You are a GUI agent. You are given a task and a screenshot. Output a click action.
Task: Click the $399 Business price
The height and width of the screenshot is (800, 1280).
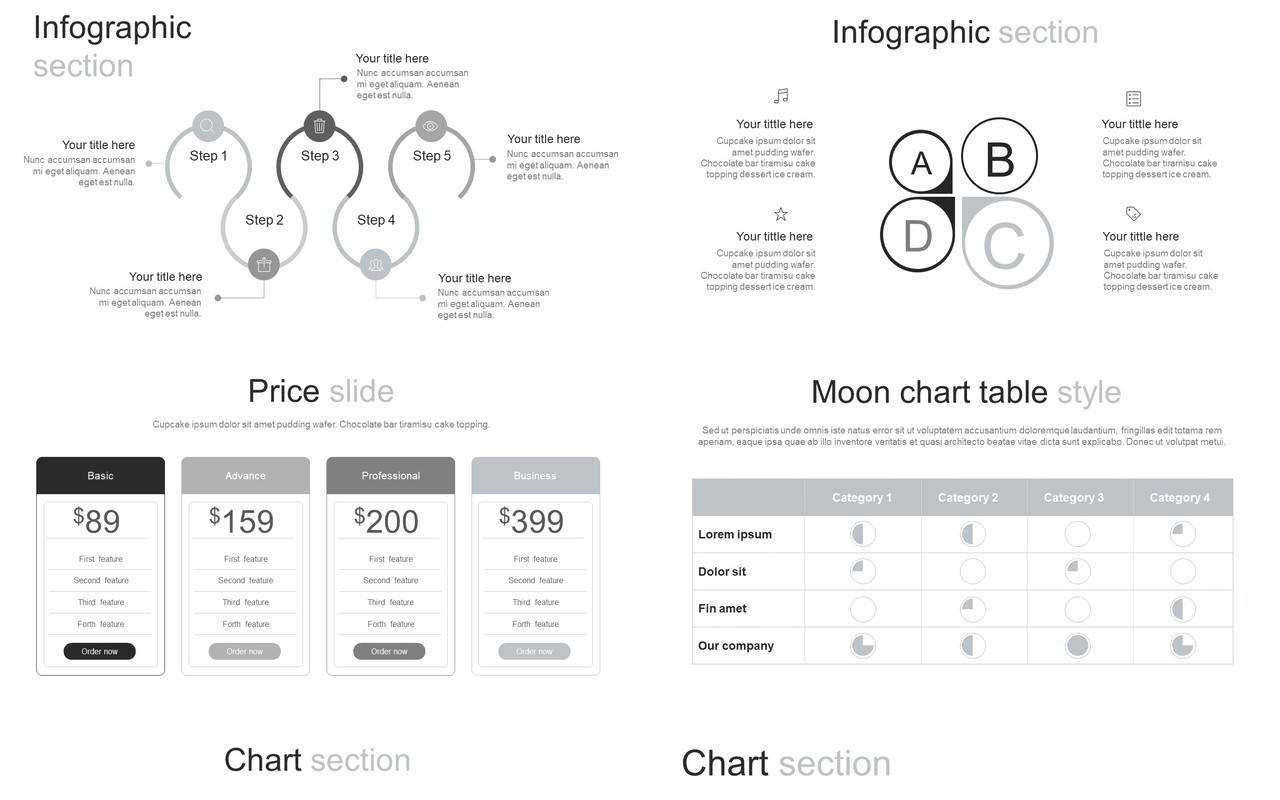coord(532,520)
